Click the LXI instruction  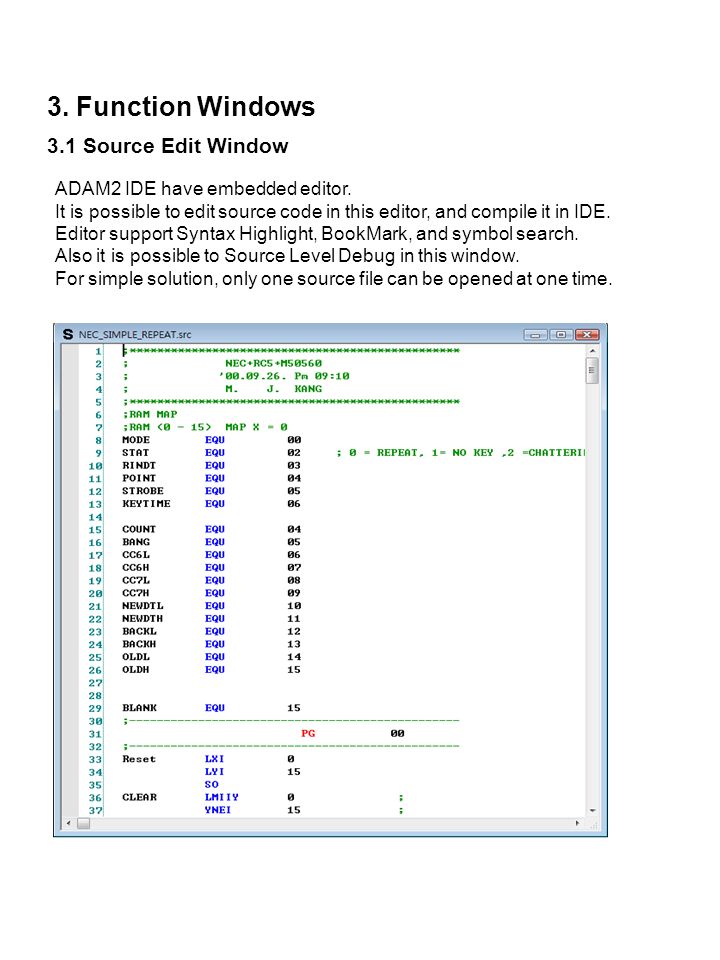215,759
